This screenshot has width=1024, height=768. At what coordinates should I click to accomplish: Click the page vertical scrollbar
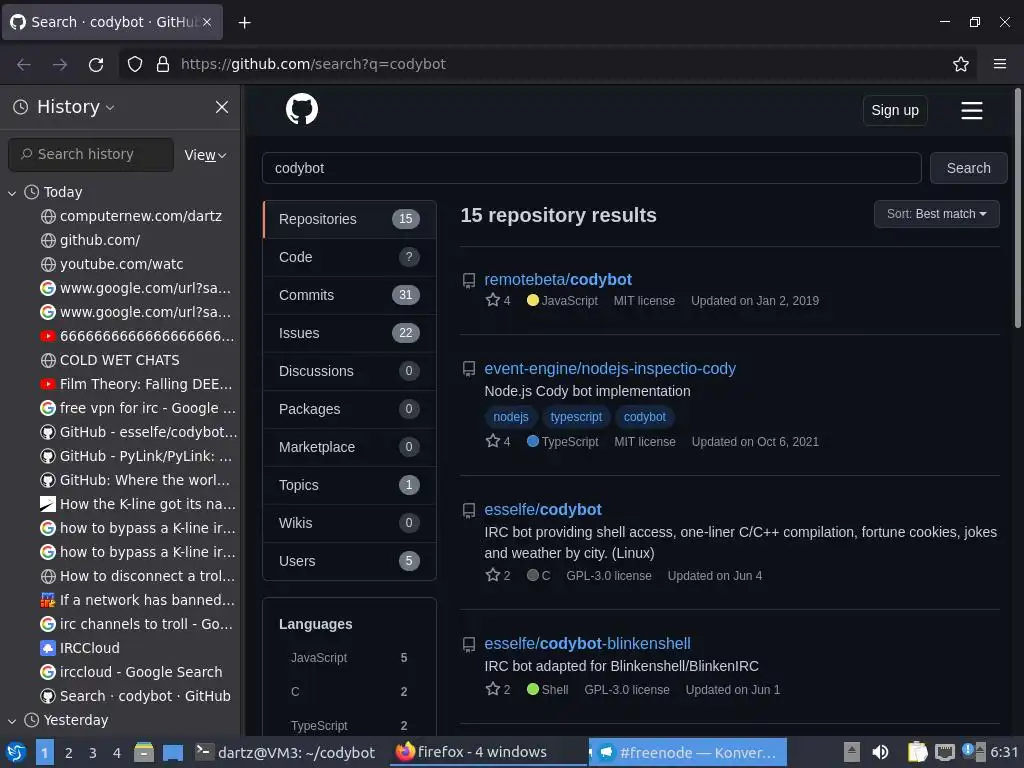(x=1017, y=208)
